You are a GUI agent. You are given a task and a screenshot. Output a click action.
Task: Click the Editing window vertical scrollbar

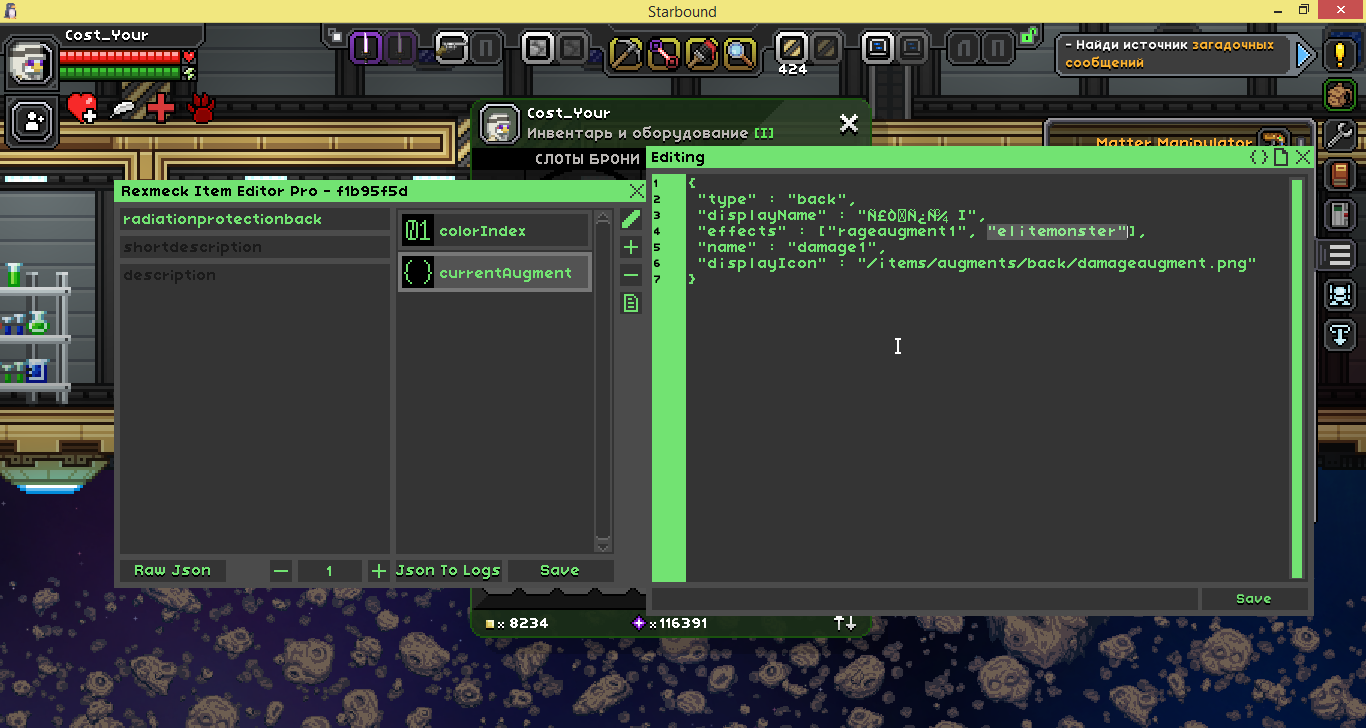[x=1297, y=378]
